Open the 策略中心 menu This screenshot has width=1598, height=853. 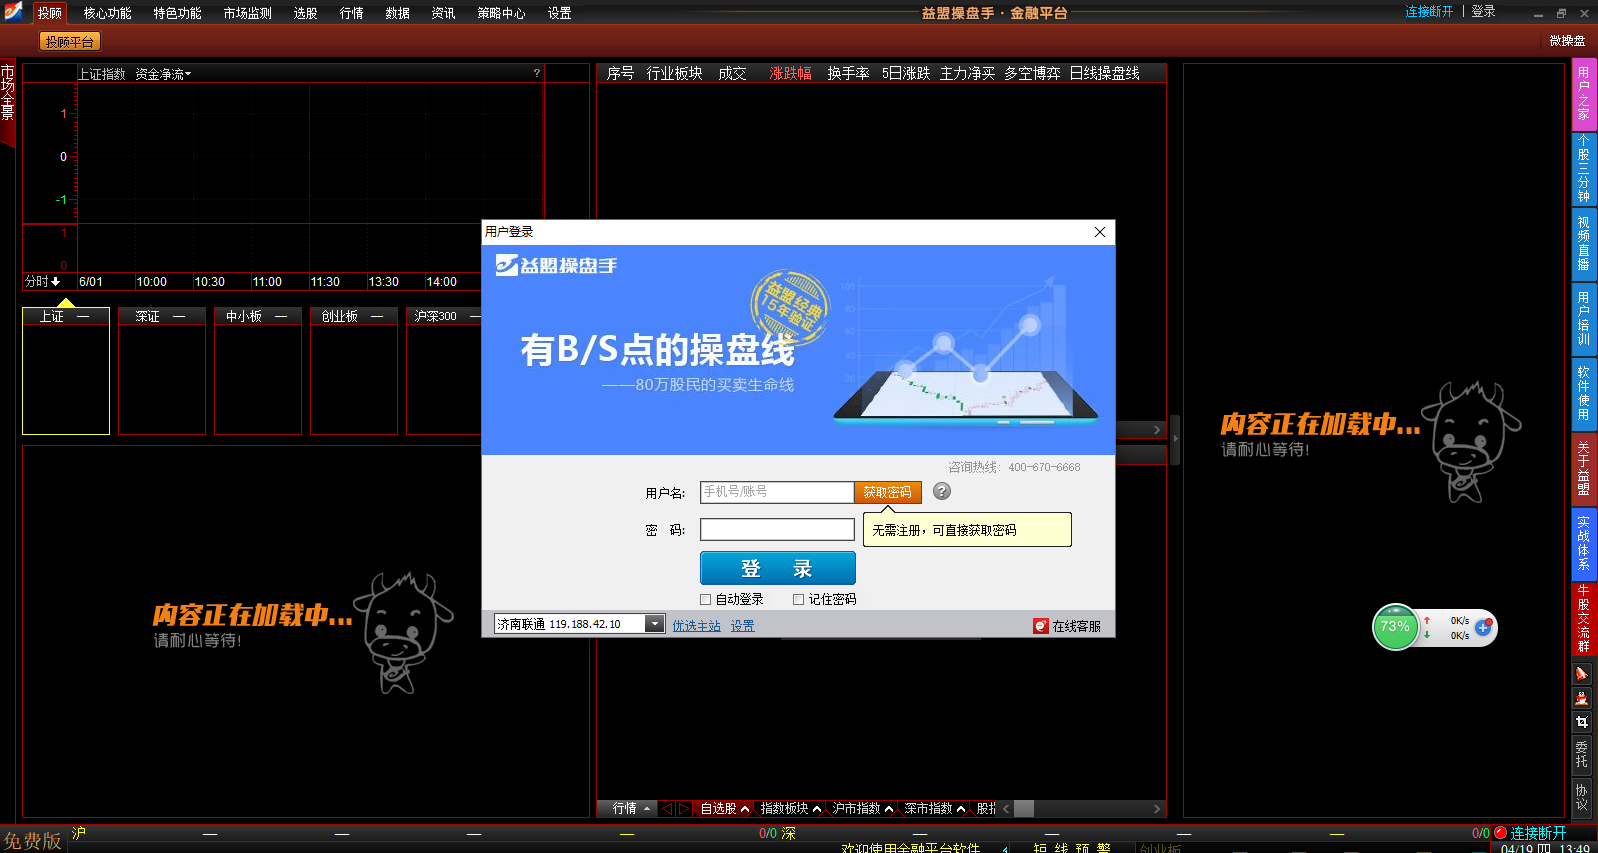pyautogui.click(x=501, y=13)
